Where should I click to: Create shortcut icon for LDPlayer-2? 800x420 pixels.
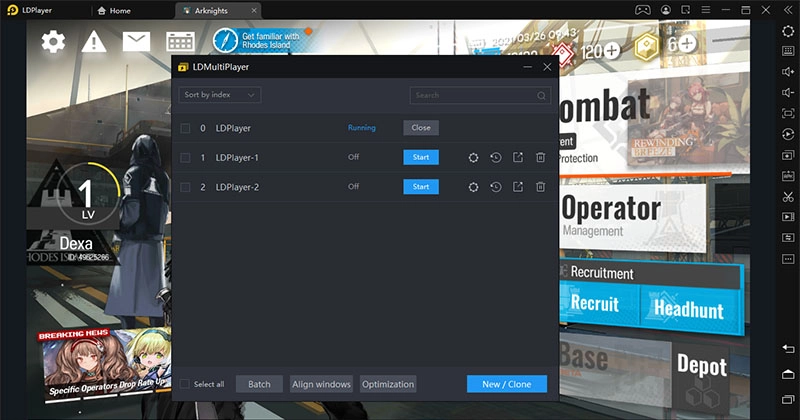(518, 187)
